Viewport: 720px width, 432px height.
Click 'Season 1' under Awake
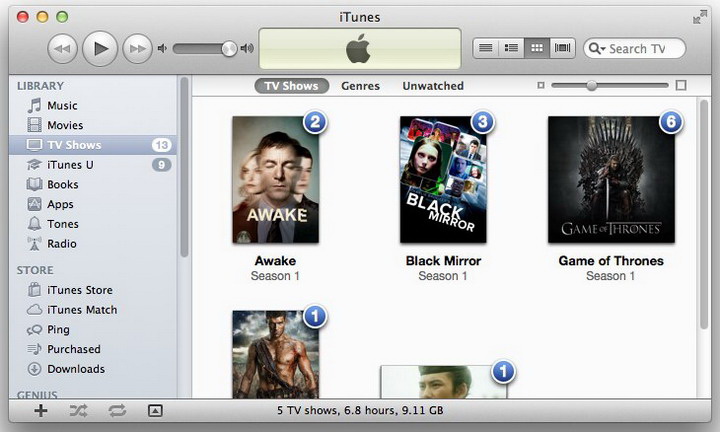(x=276, y=276)
